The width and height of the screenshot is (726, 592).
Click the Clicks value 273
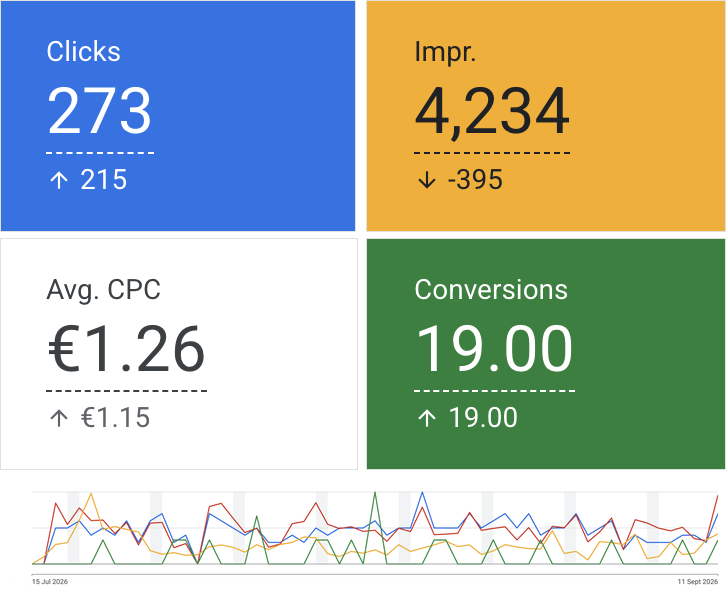click(100, 111)
